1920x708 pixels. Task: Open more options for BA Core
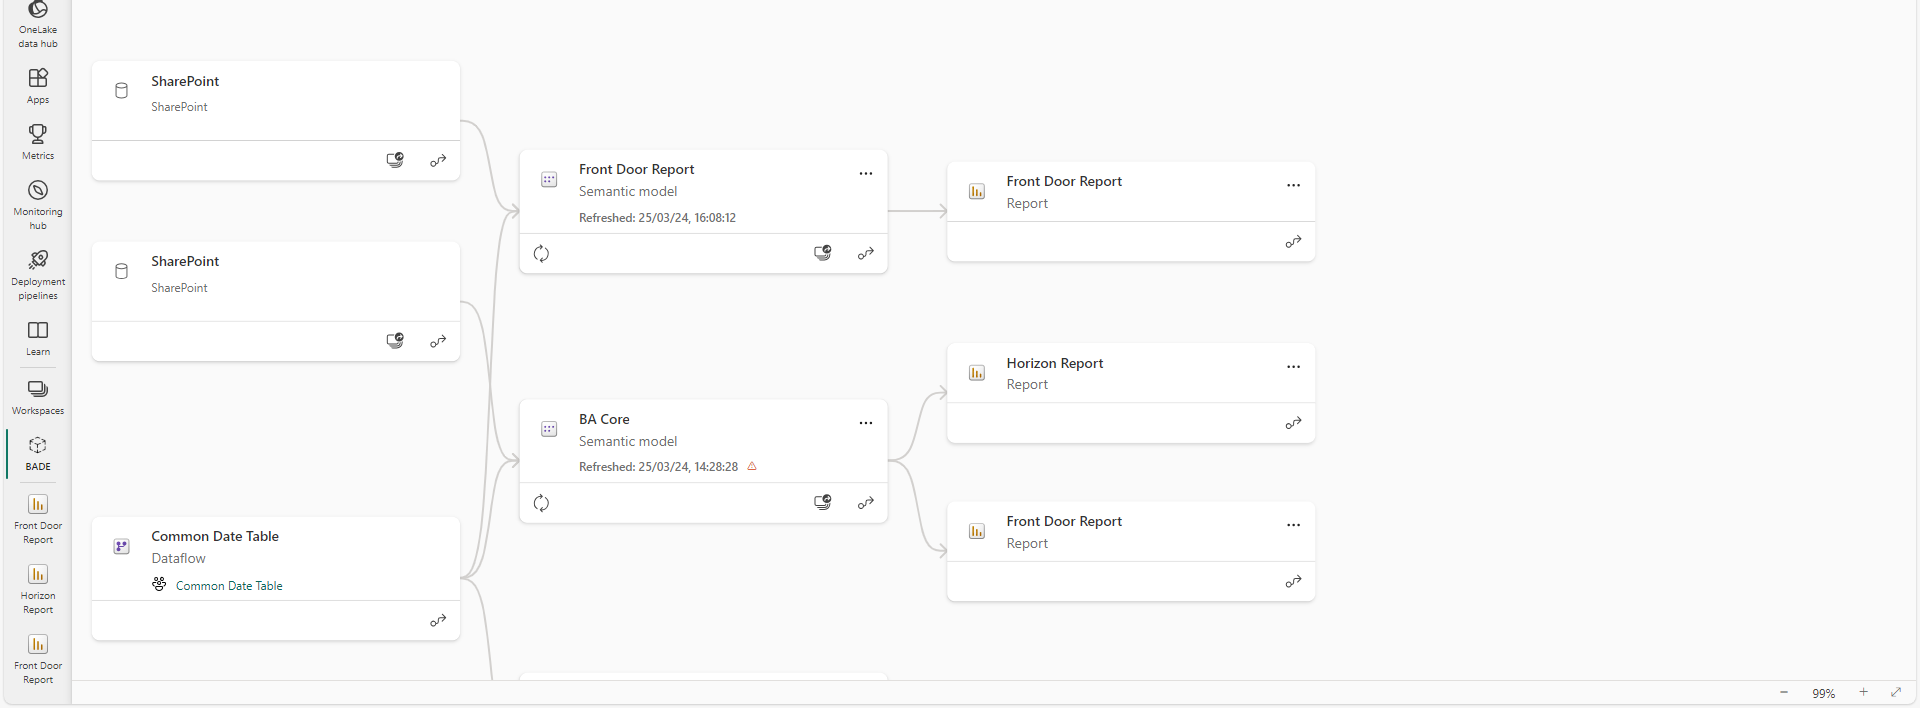(866, 423)
